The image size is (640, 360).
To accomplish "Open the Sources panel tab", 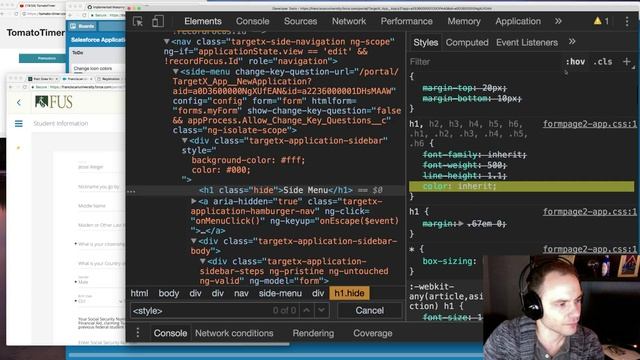I will pyautogui.click(x=300, y=21).
